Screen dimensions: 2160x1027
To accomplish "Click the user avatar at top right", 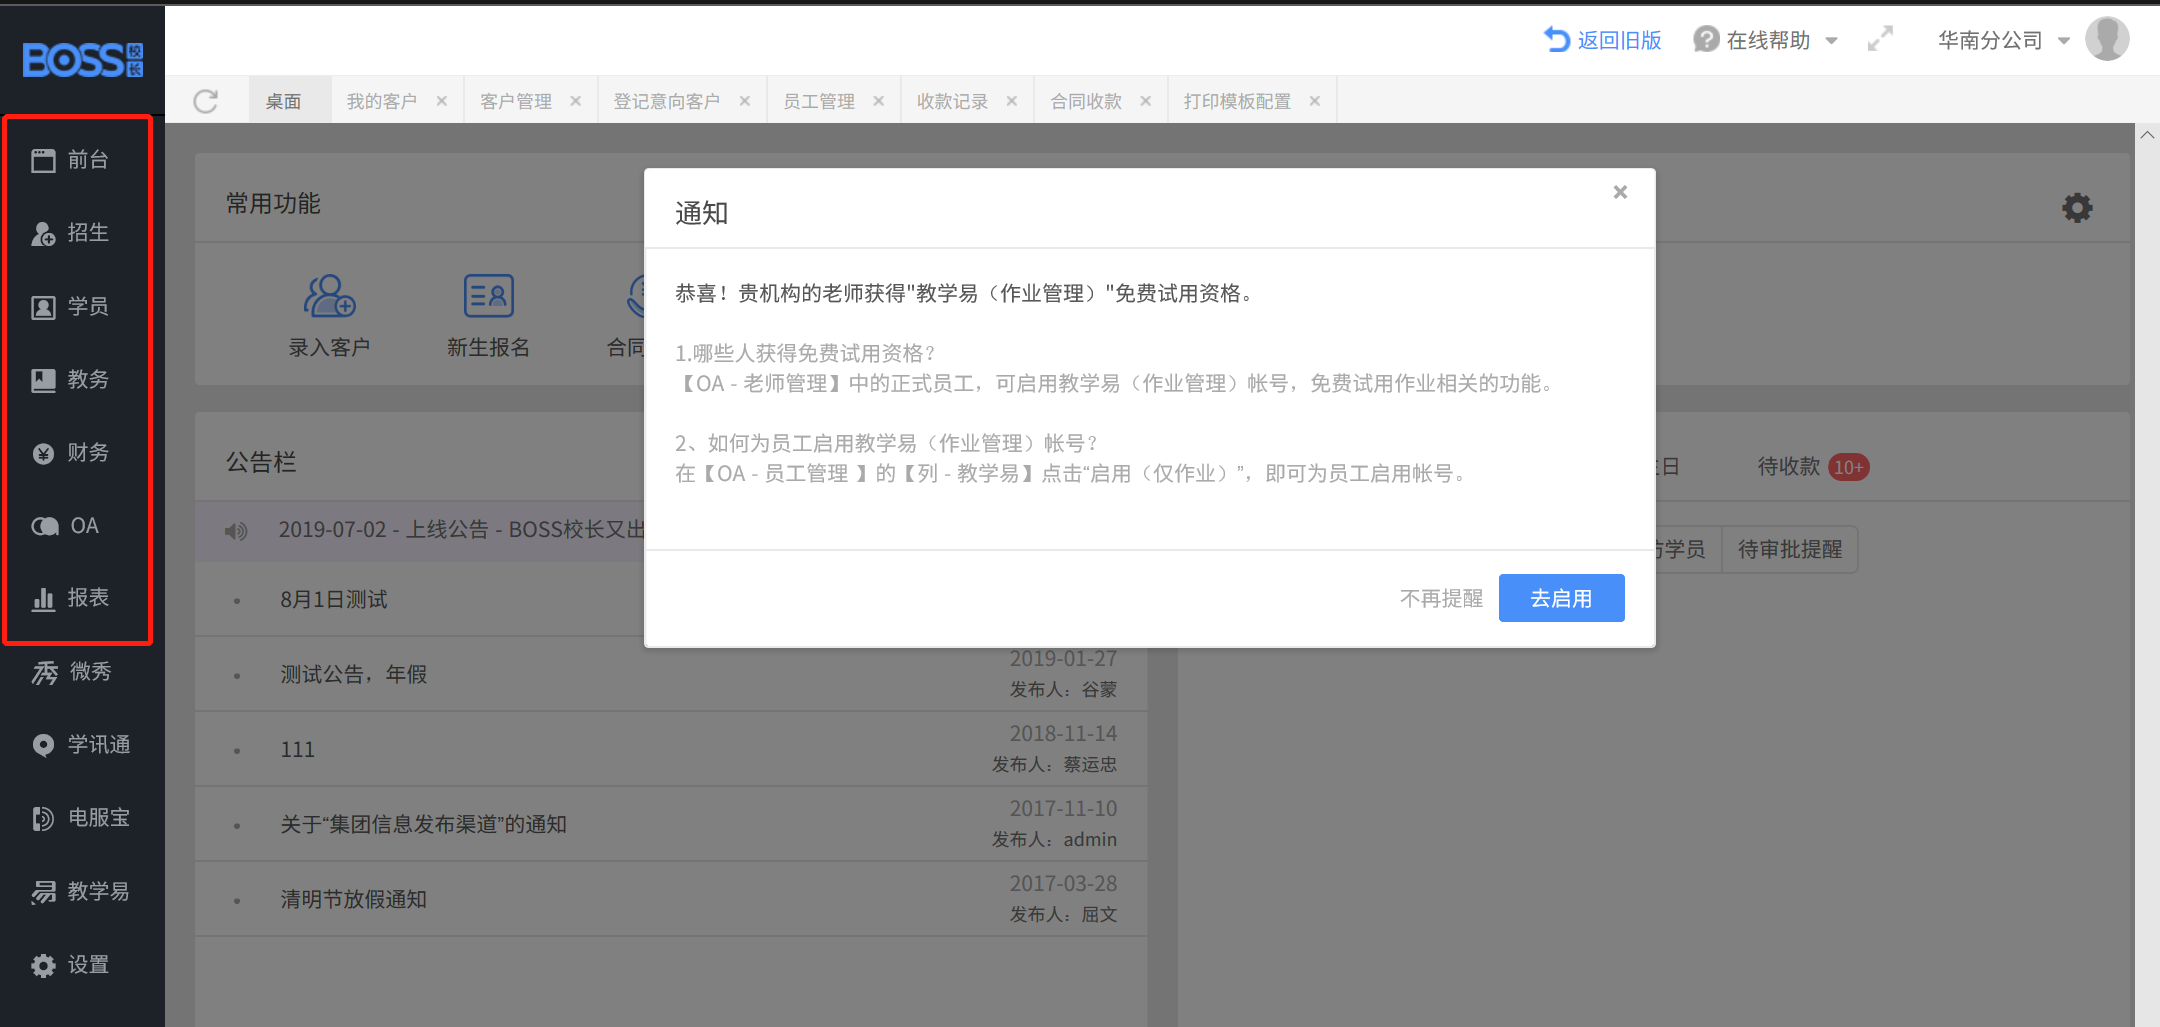I will [x=2106, y=39].
